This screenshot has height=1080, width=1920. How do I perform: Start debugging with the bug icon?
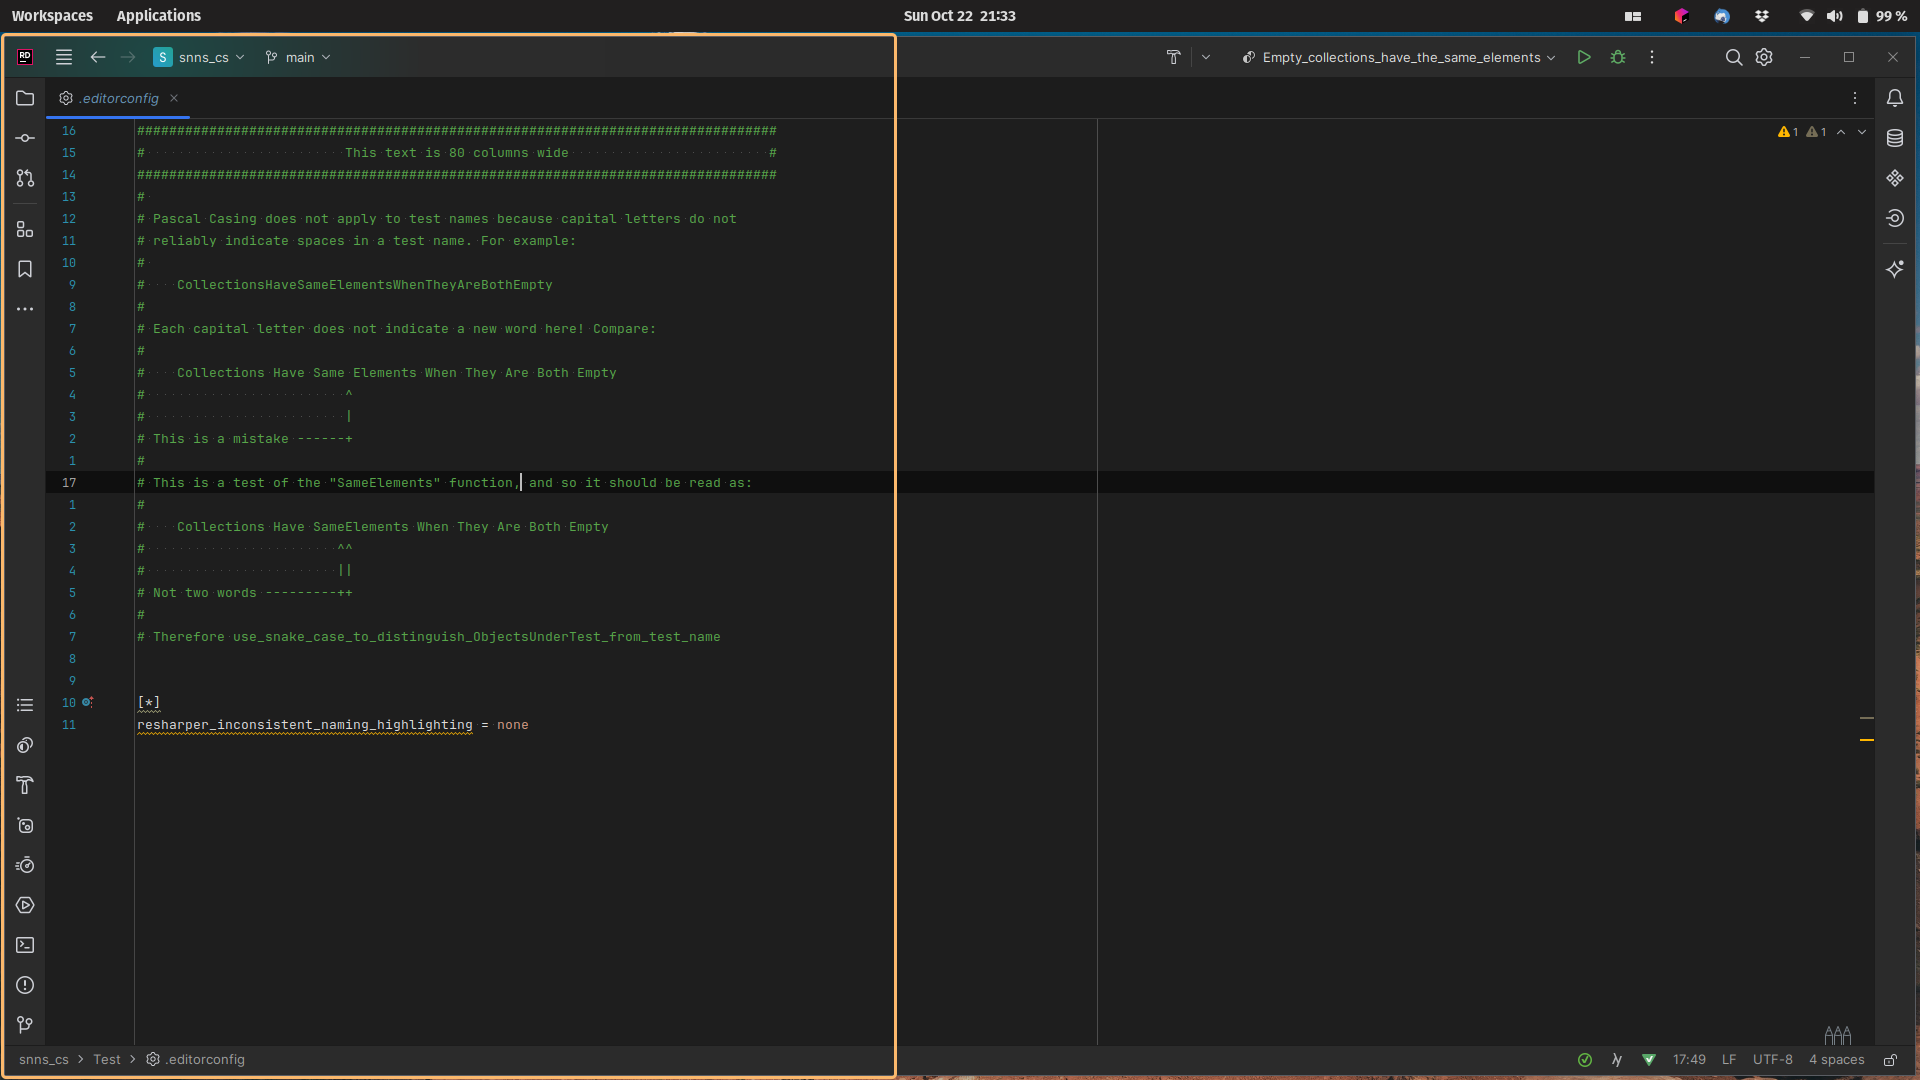click(1619, 57)
